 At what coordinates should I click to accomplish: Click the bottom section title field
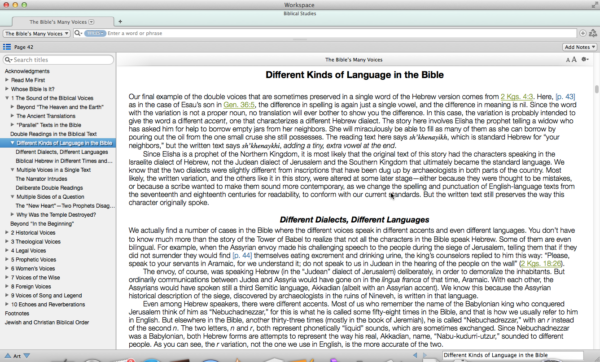point(513,355)
